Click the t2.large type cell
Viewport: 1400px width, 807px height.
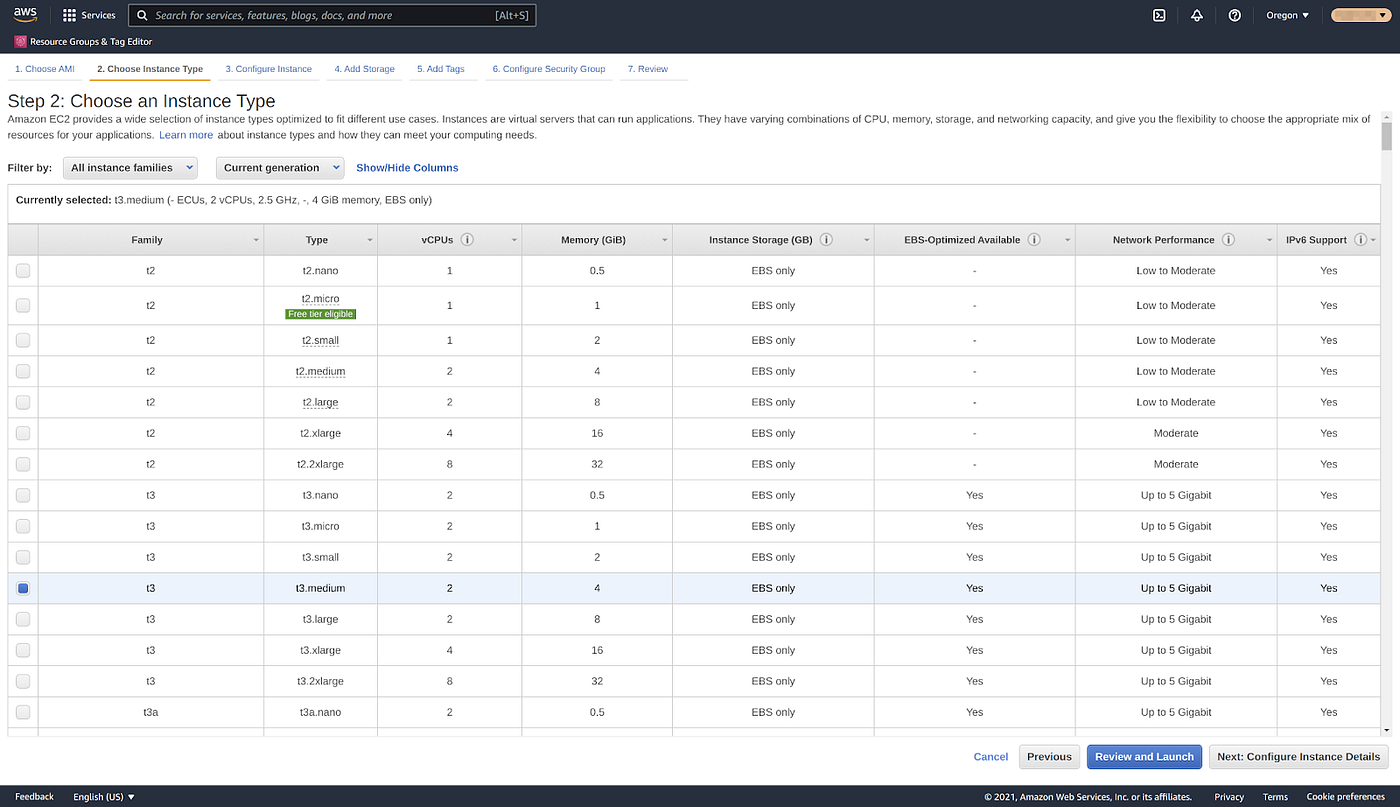coord(320,402)
